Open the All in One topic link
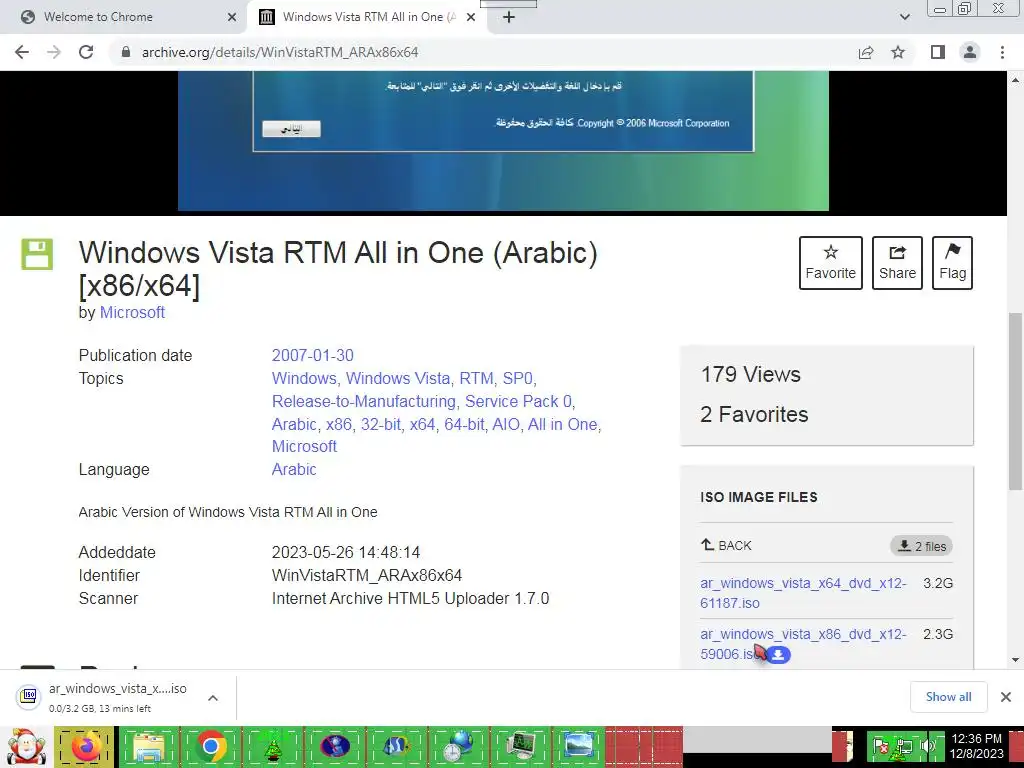This screenshot has width=1024, height=768. click(x=562, y=424)
